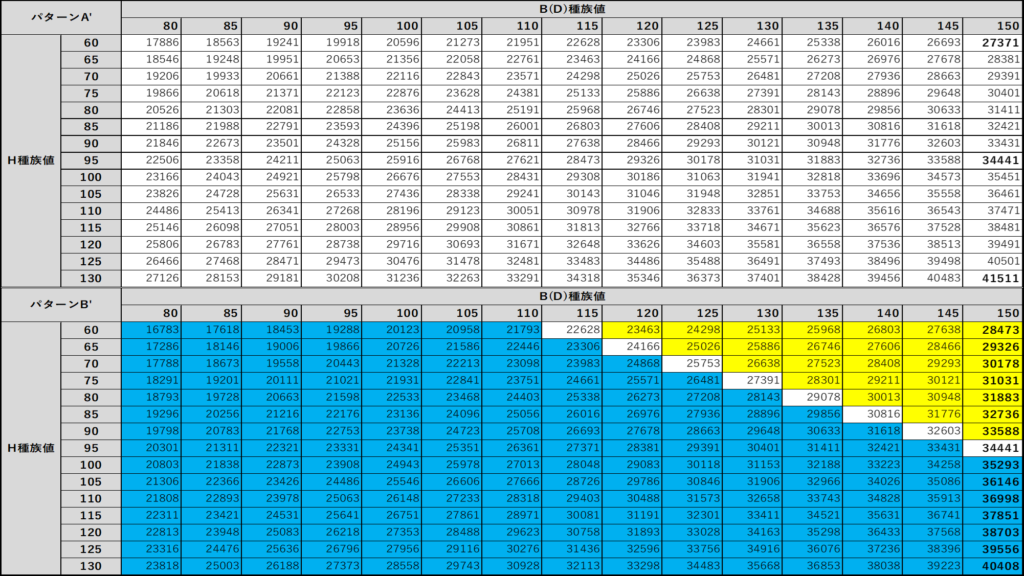Click row label 60 in the パターンB' table
This screenshot has width=1024, height=576.
pos(91,329)
